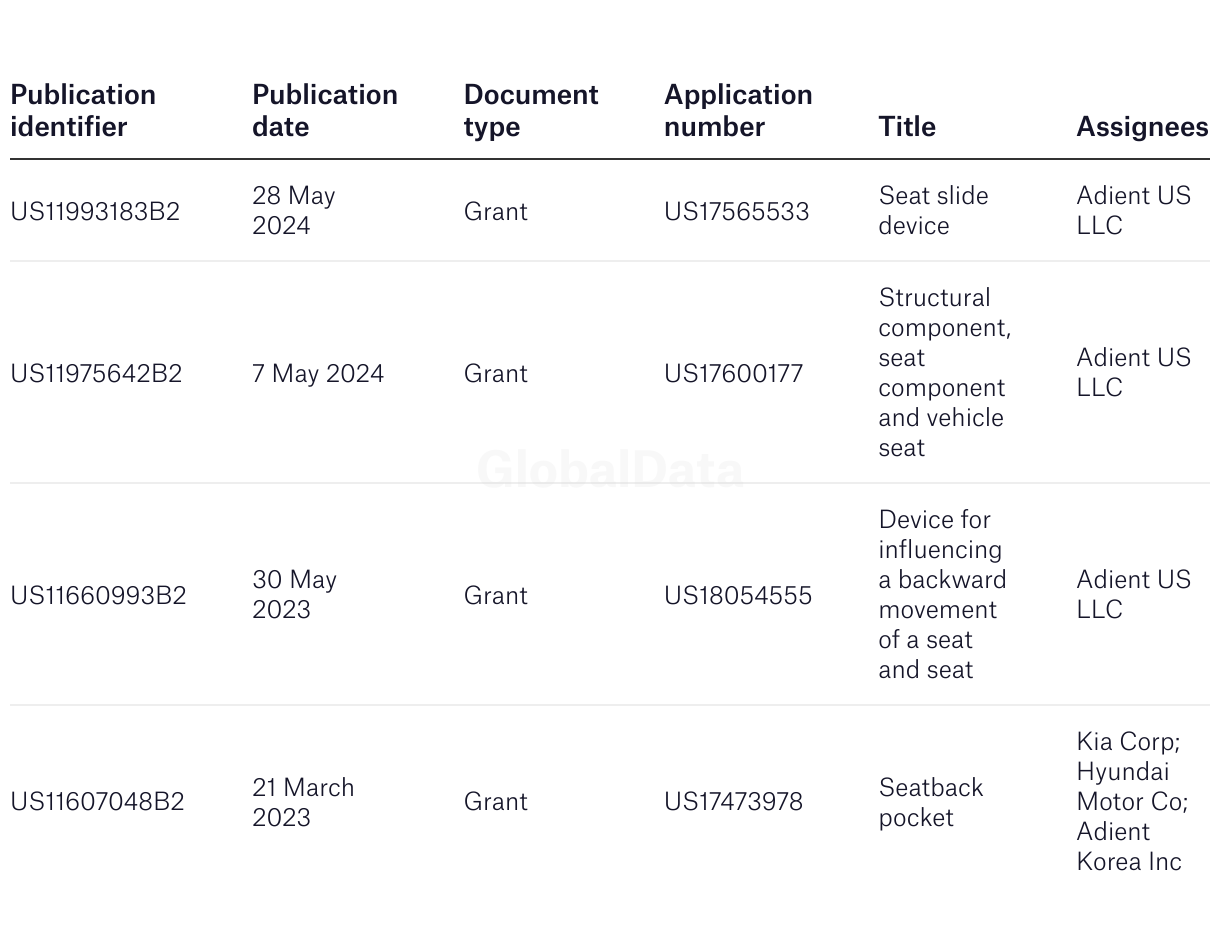The width and height of the screenshot is (1220, 938).
Task: Click the 28 May 2024 date cell
Action: point(294,210)
